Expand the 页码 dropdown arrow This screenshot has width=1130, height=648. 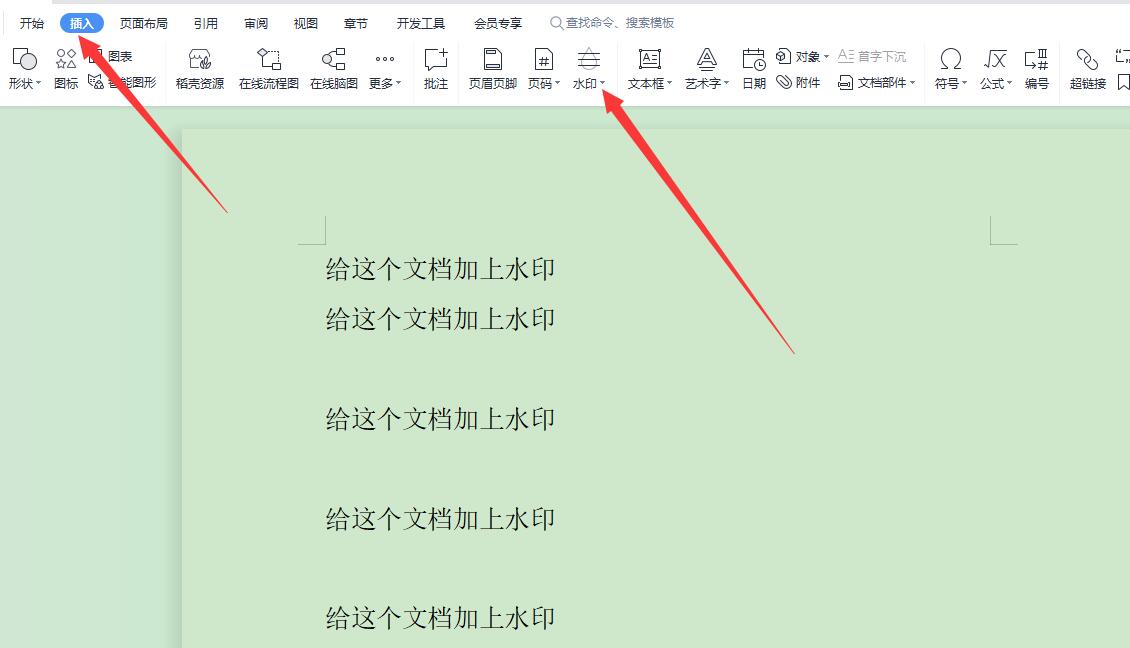point(557,84)
